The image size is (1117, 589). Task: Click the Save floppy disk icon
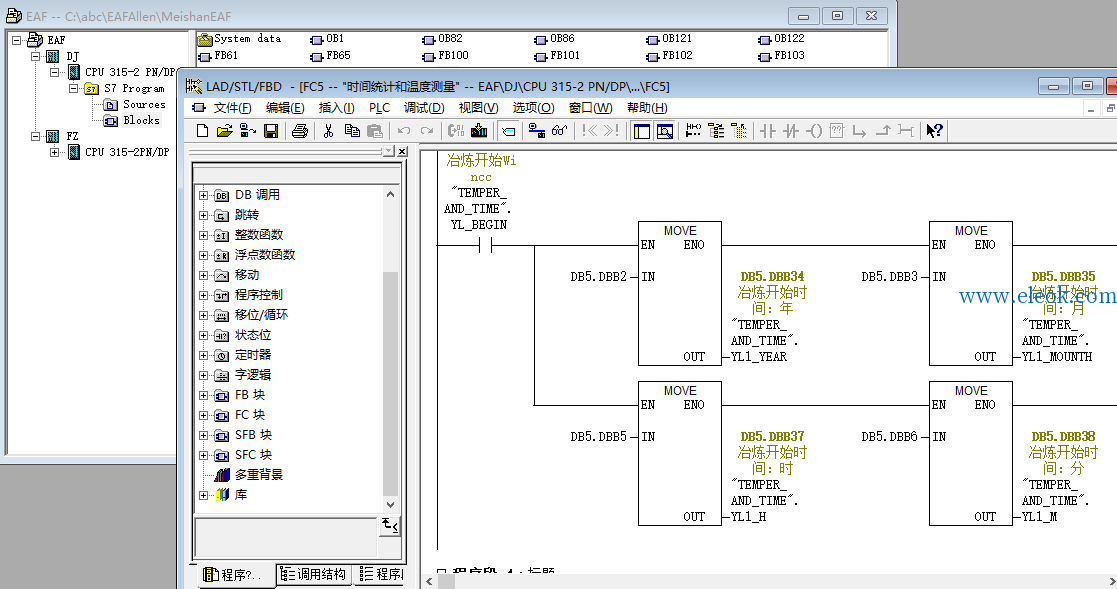271,131
